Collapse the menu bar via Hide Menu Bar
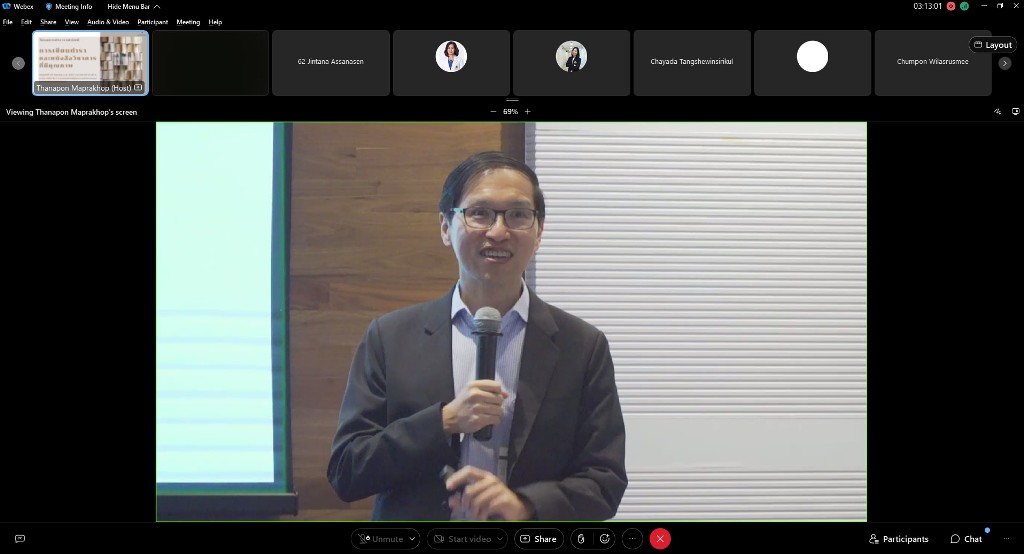Screen dimensions: 1024x554 133,6
